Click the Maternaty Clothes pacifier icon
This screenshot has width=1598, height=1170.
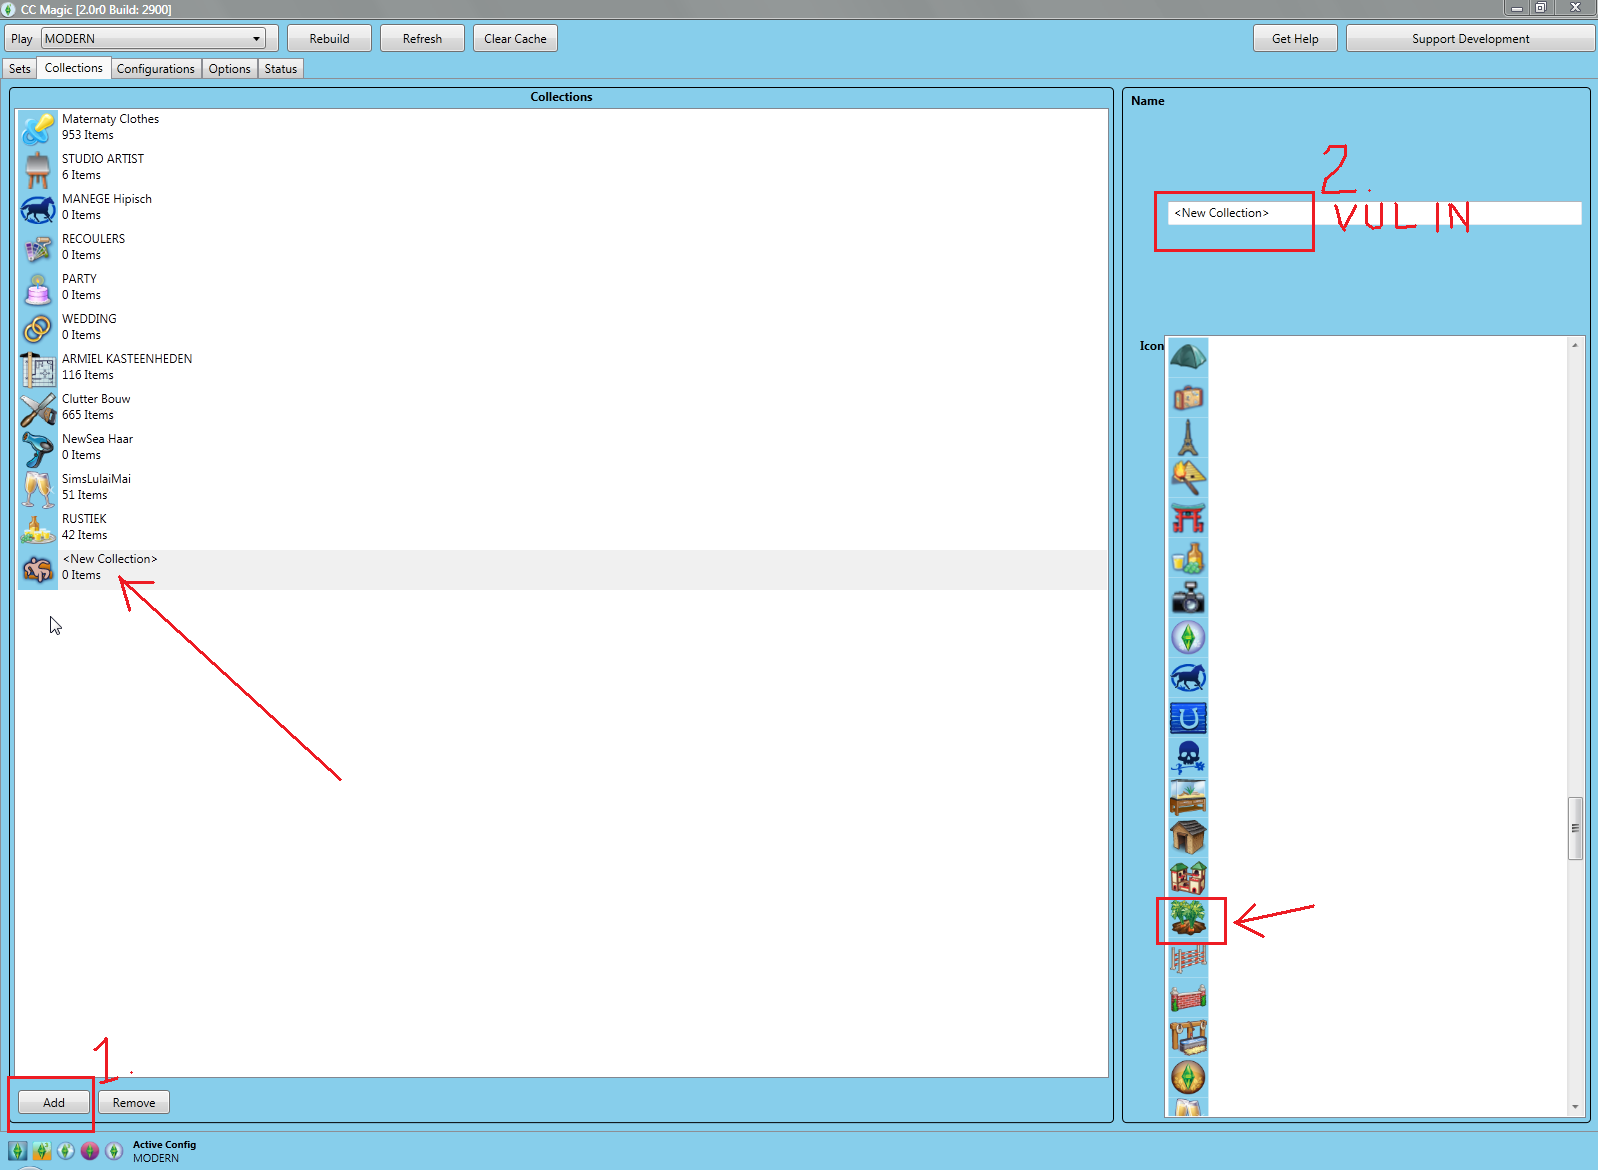coord(38,129)
